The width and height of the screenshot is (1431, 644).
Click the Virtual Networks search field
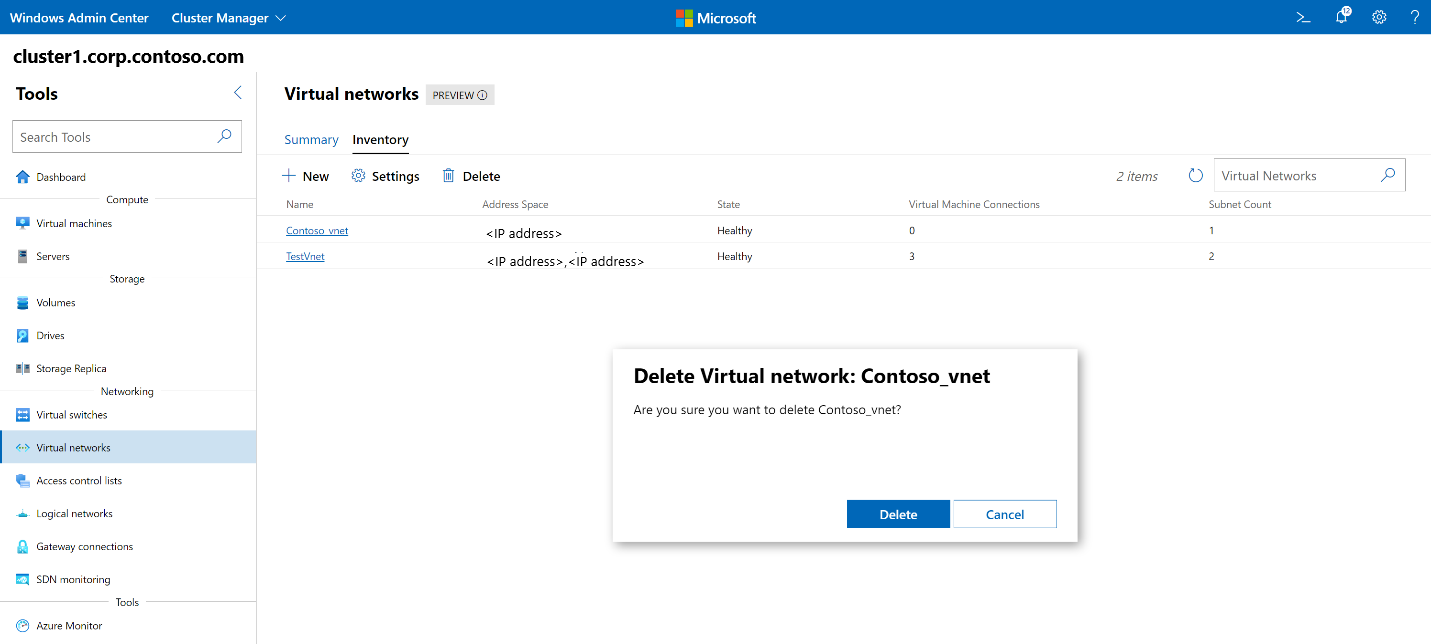1295,175
